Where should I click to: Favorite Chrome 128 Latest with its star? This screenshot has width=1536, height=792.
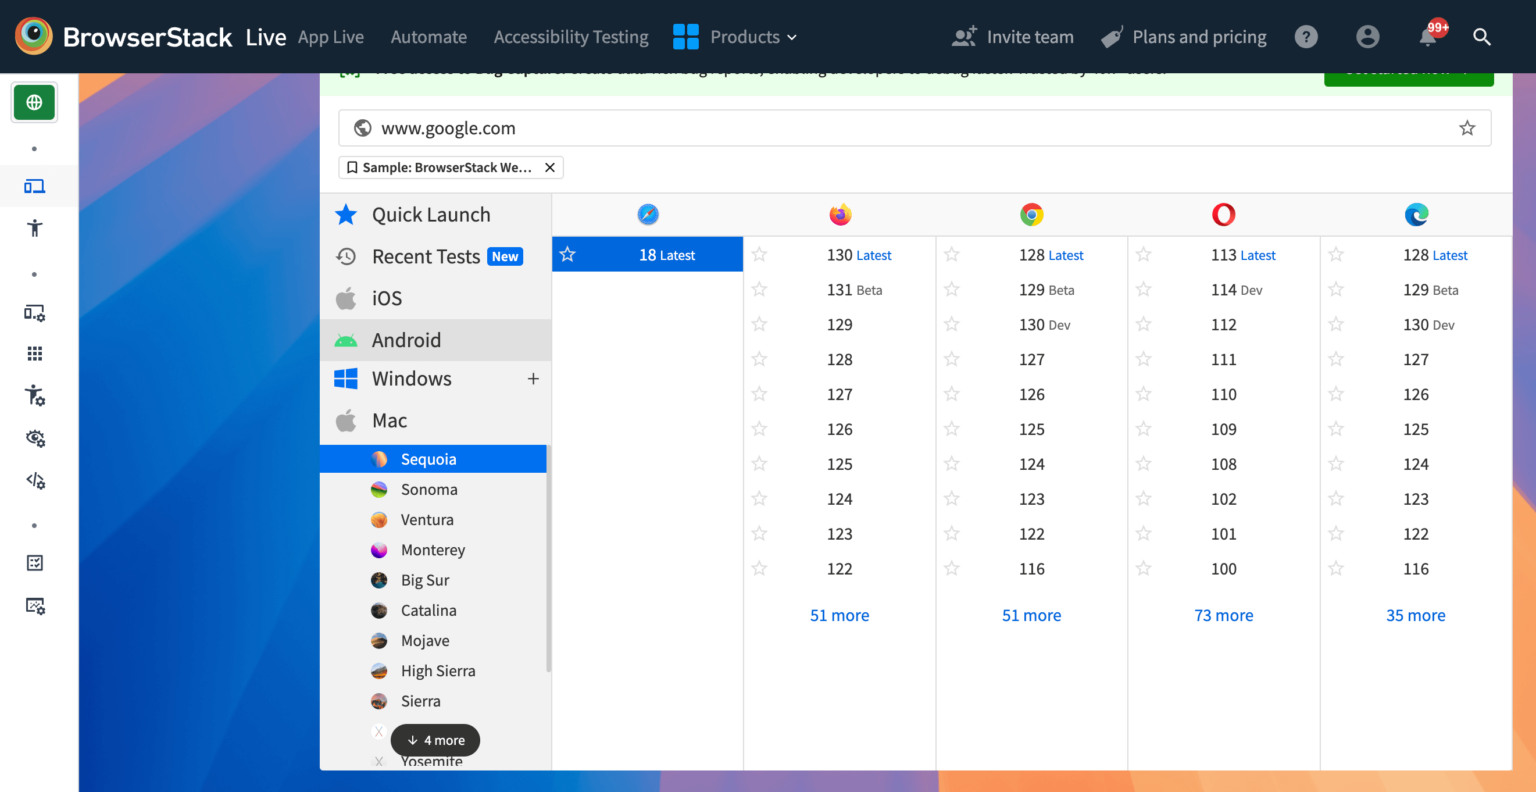[952, 255]
